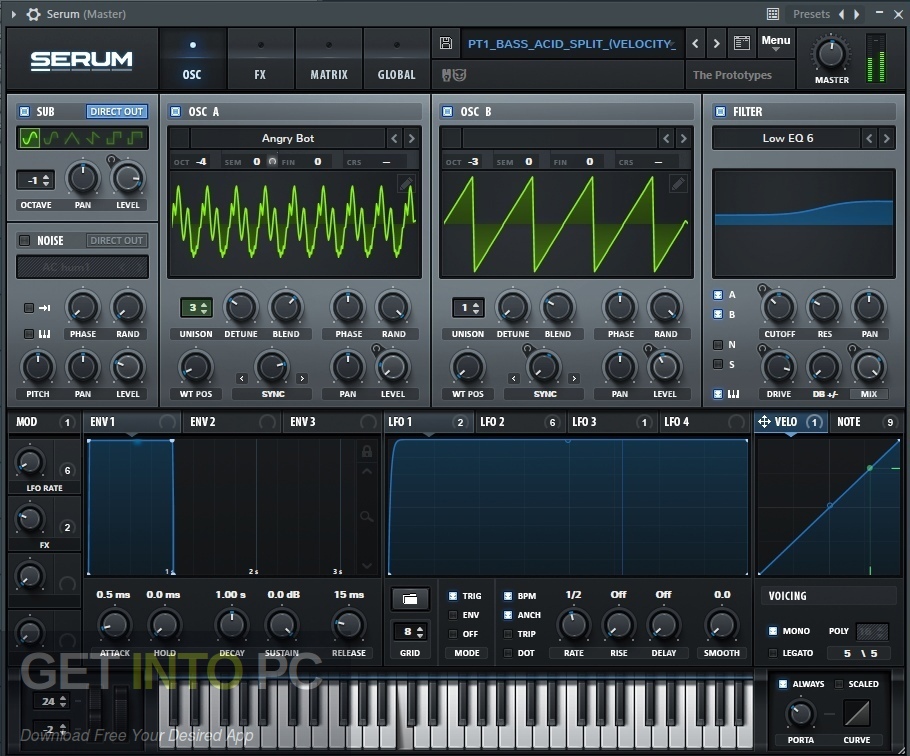This screenshot has width=910, height=756.
Task: Click the OSC A SEM phase-lock icon
Action: click(x=272, y=161)
